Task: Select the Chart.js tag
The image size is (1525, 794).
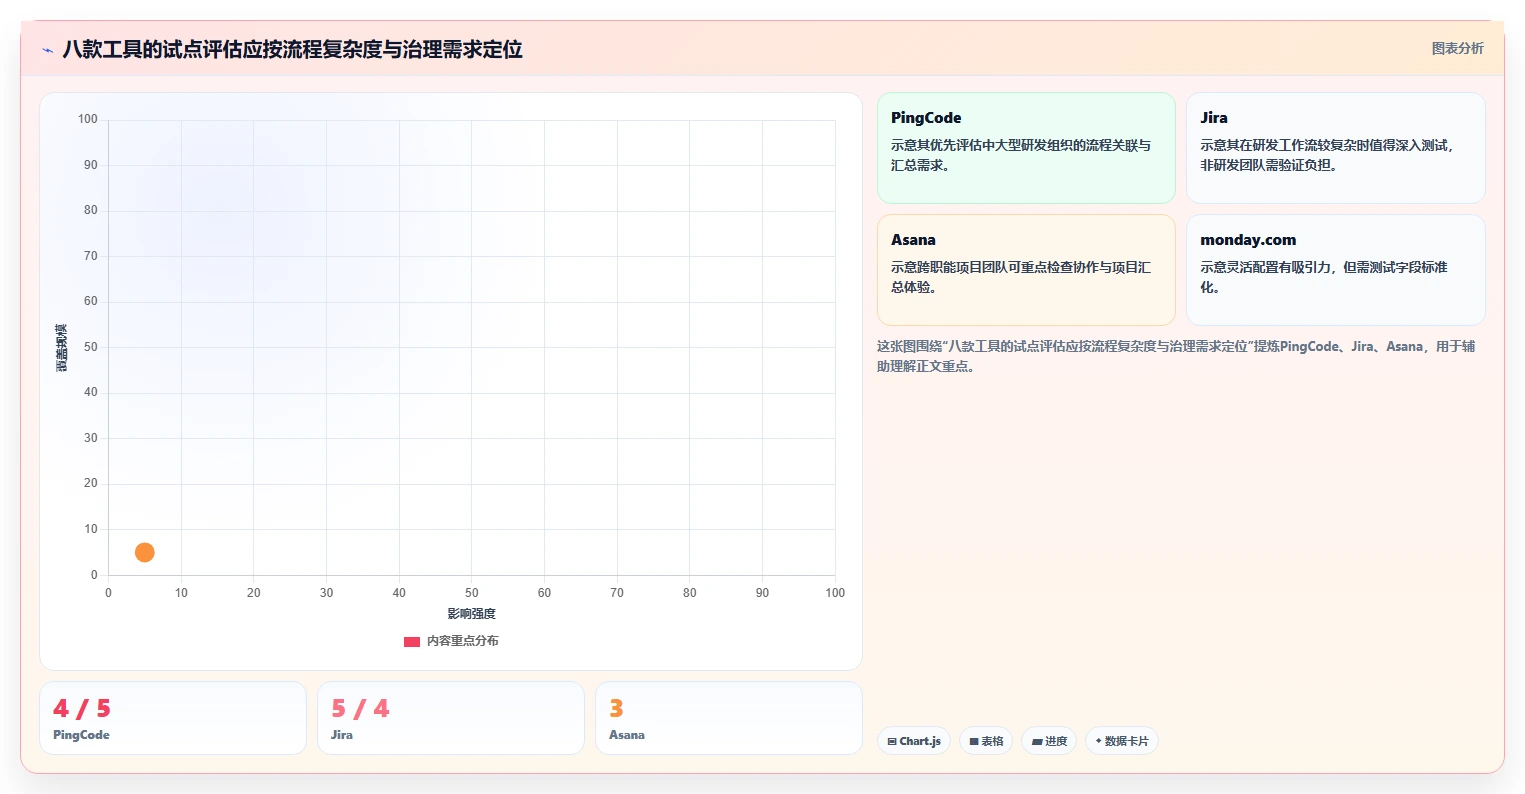Action: [914, 741]
